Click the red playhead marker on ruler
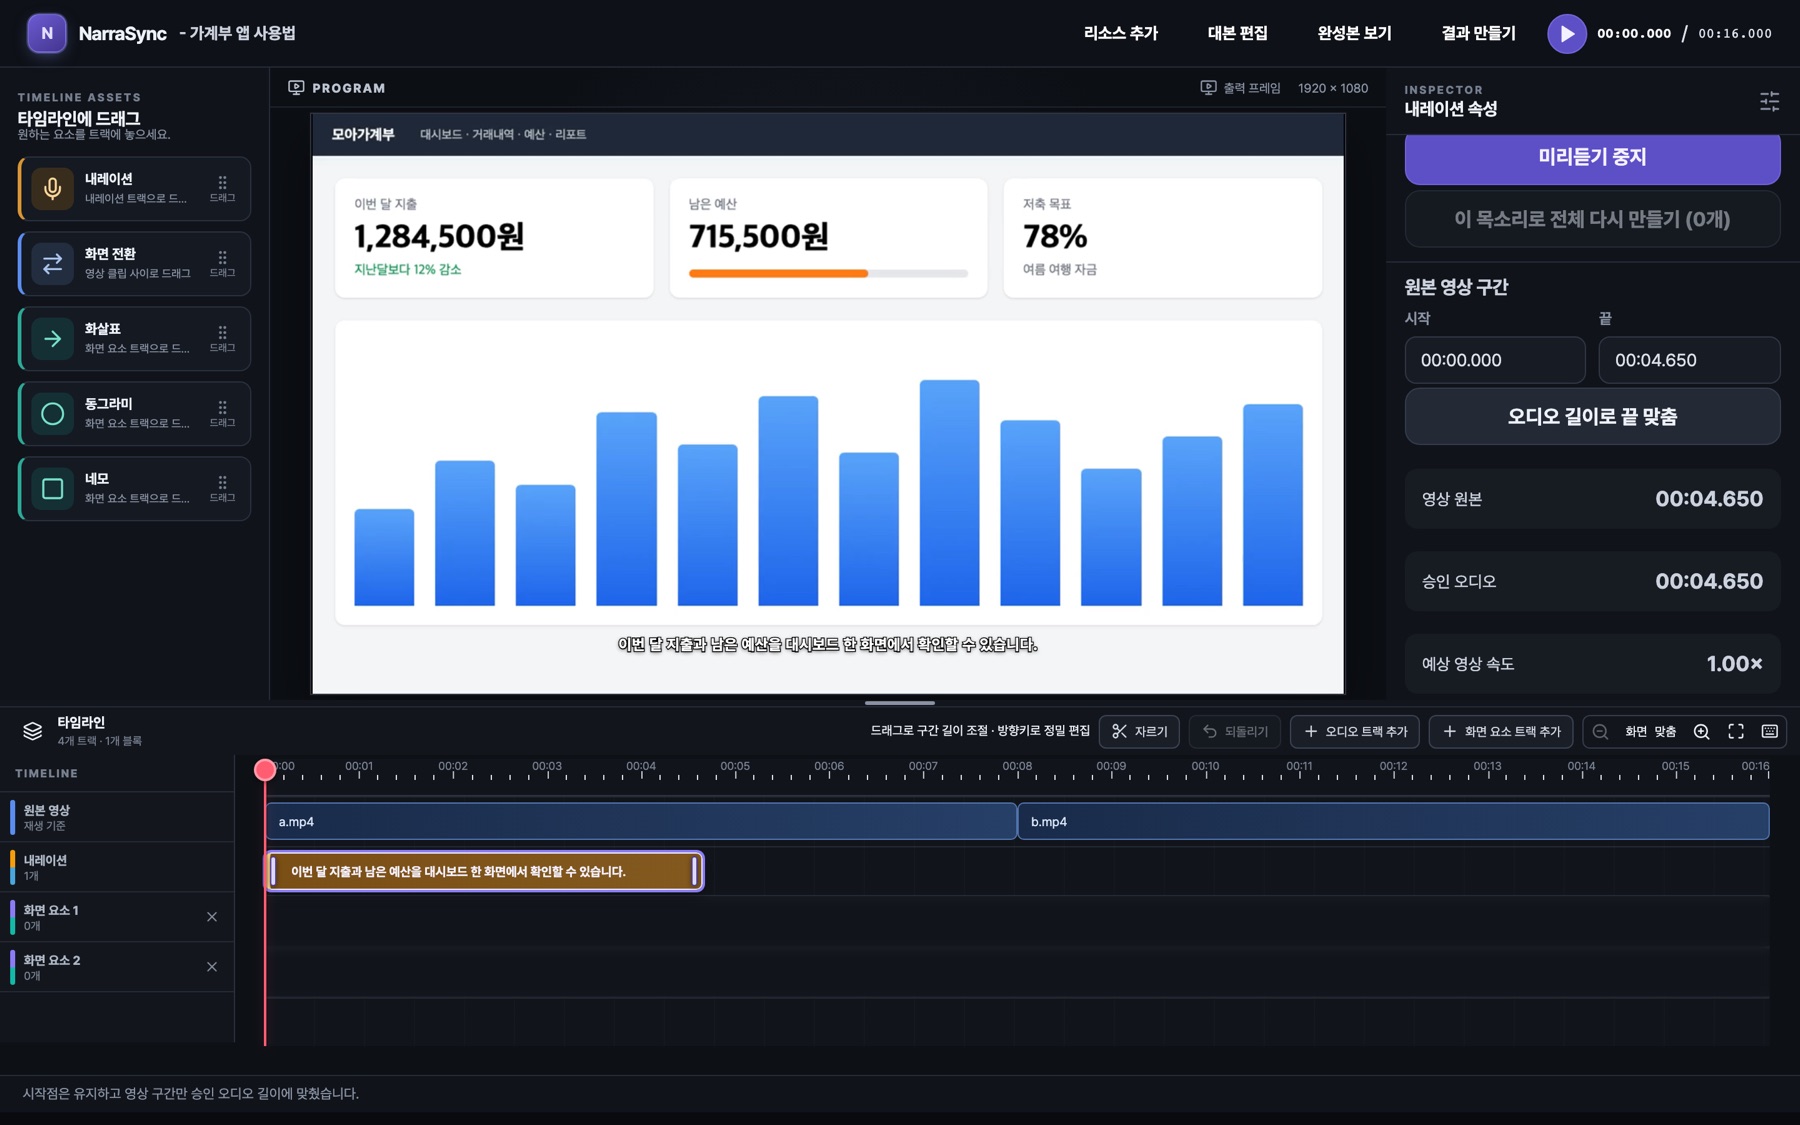Screen dimensions: 1800x1125 coord(265,769)
